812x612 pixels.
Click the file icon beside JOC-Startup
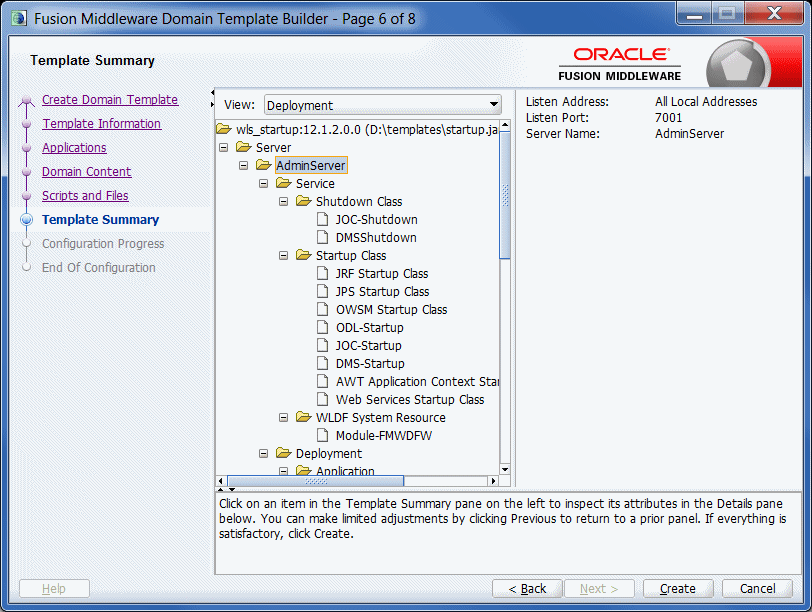(323, 345)
